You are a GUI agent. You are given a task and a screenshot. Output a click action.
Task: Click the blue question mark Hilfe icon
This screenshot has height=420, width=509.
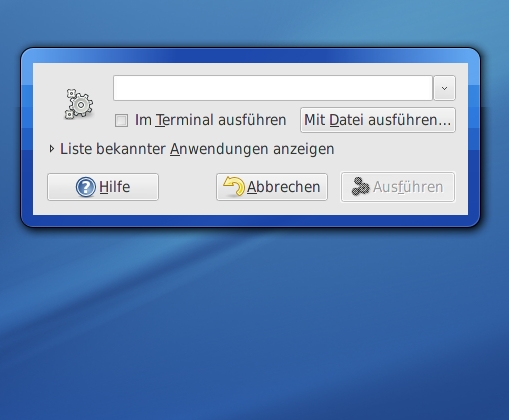(x=86, y=187)
